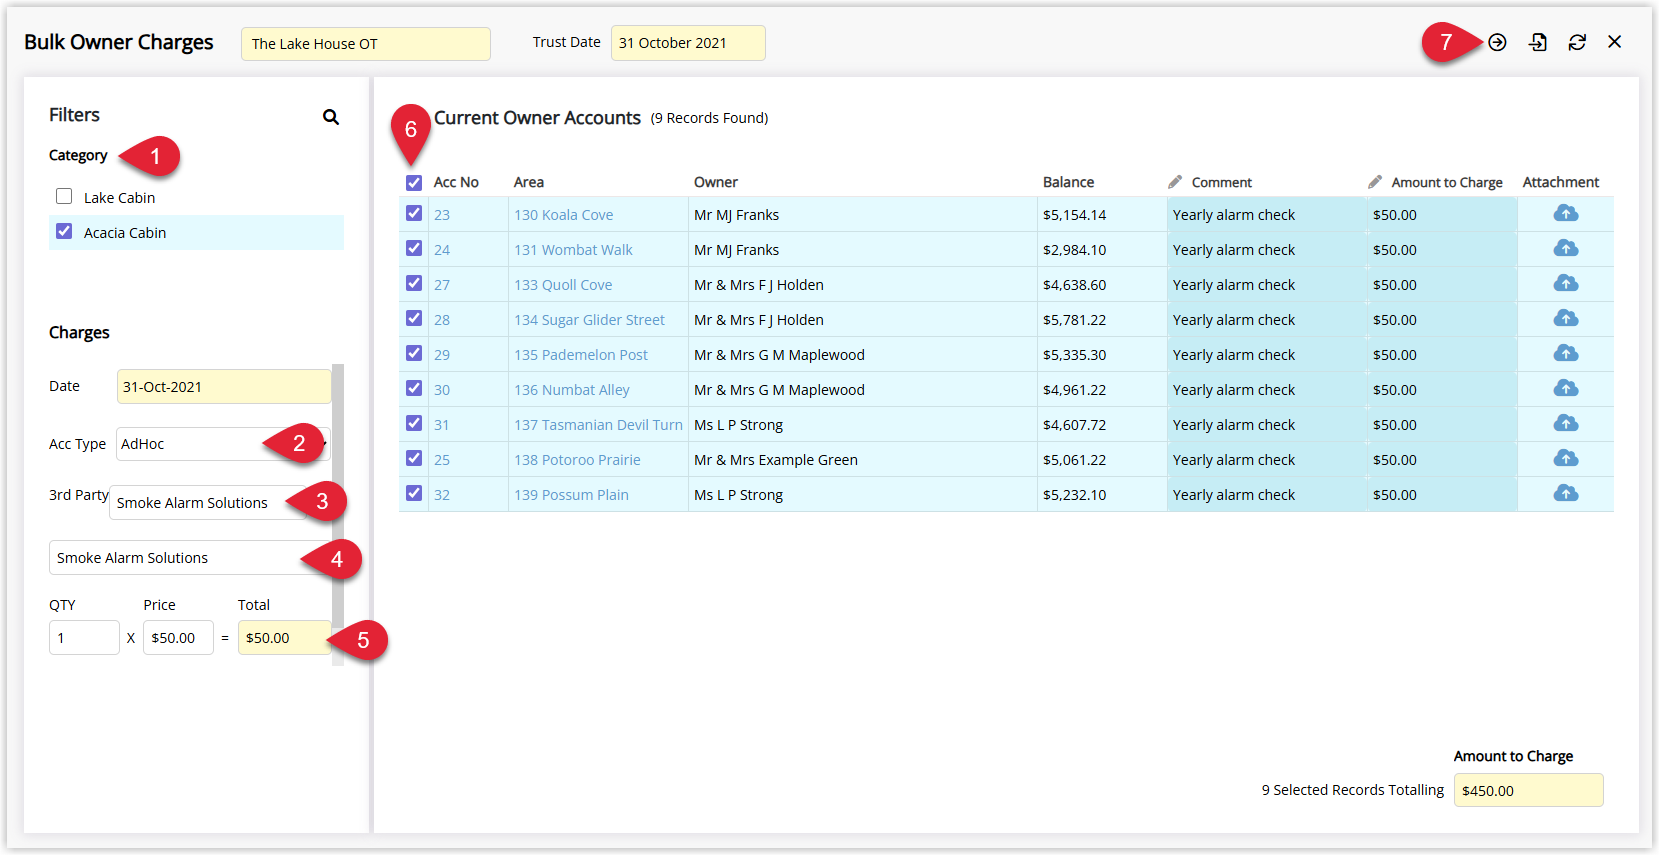Sort by the Owner column header
1660x856 pixels.
716,182
